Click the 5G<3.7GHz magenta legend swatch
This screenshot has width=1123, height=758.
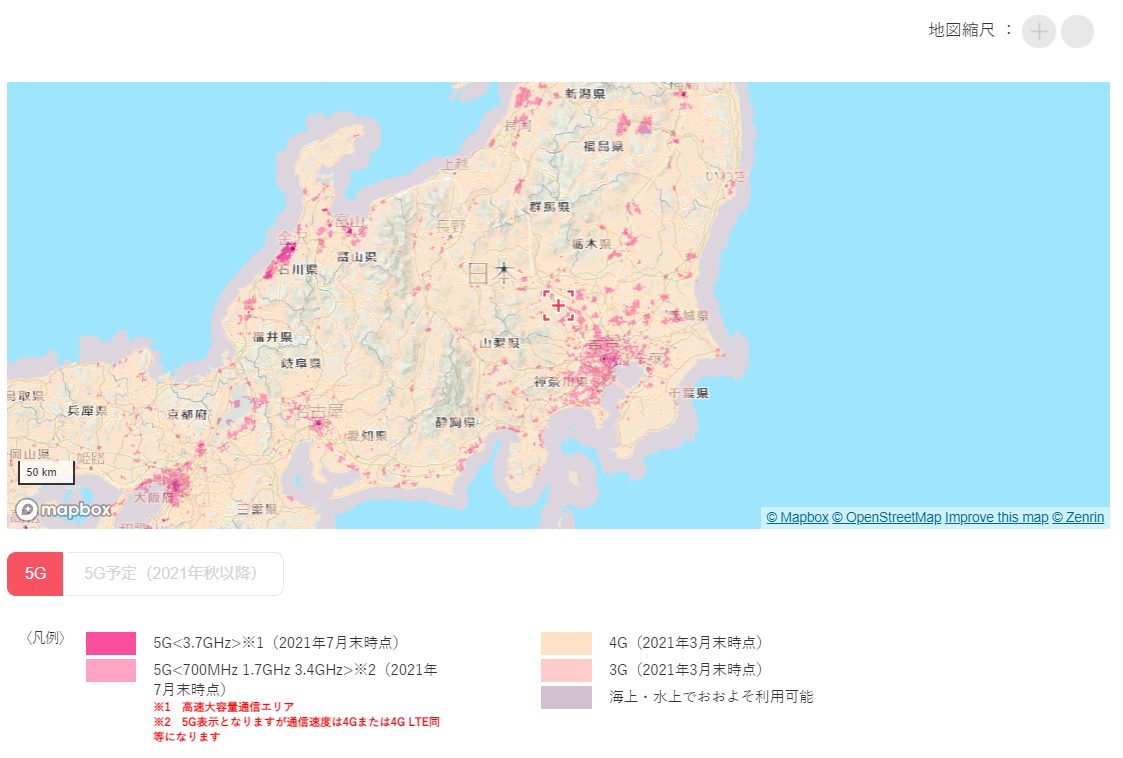click(113, 641)
